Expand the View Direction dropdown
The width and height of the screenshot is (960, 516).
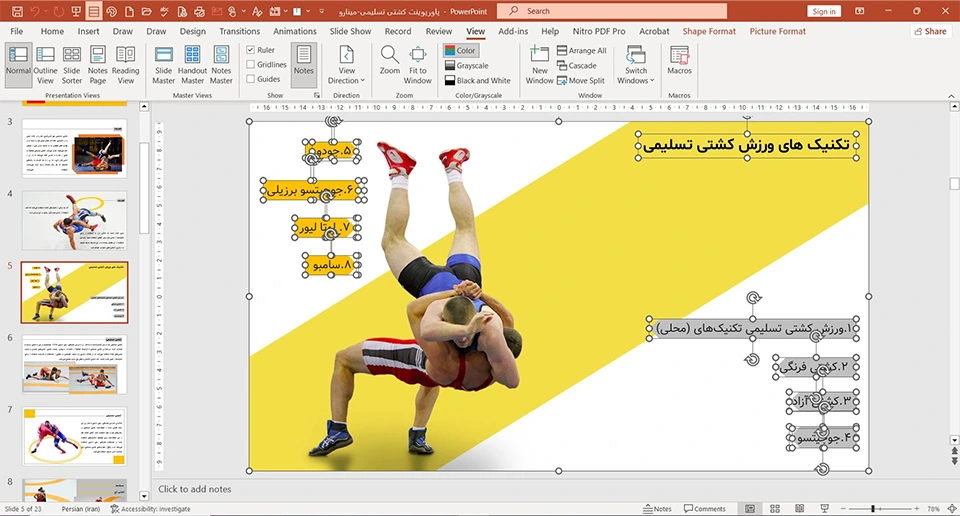click(347, 65)
